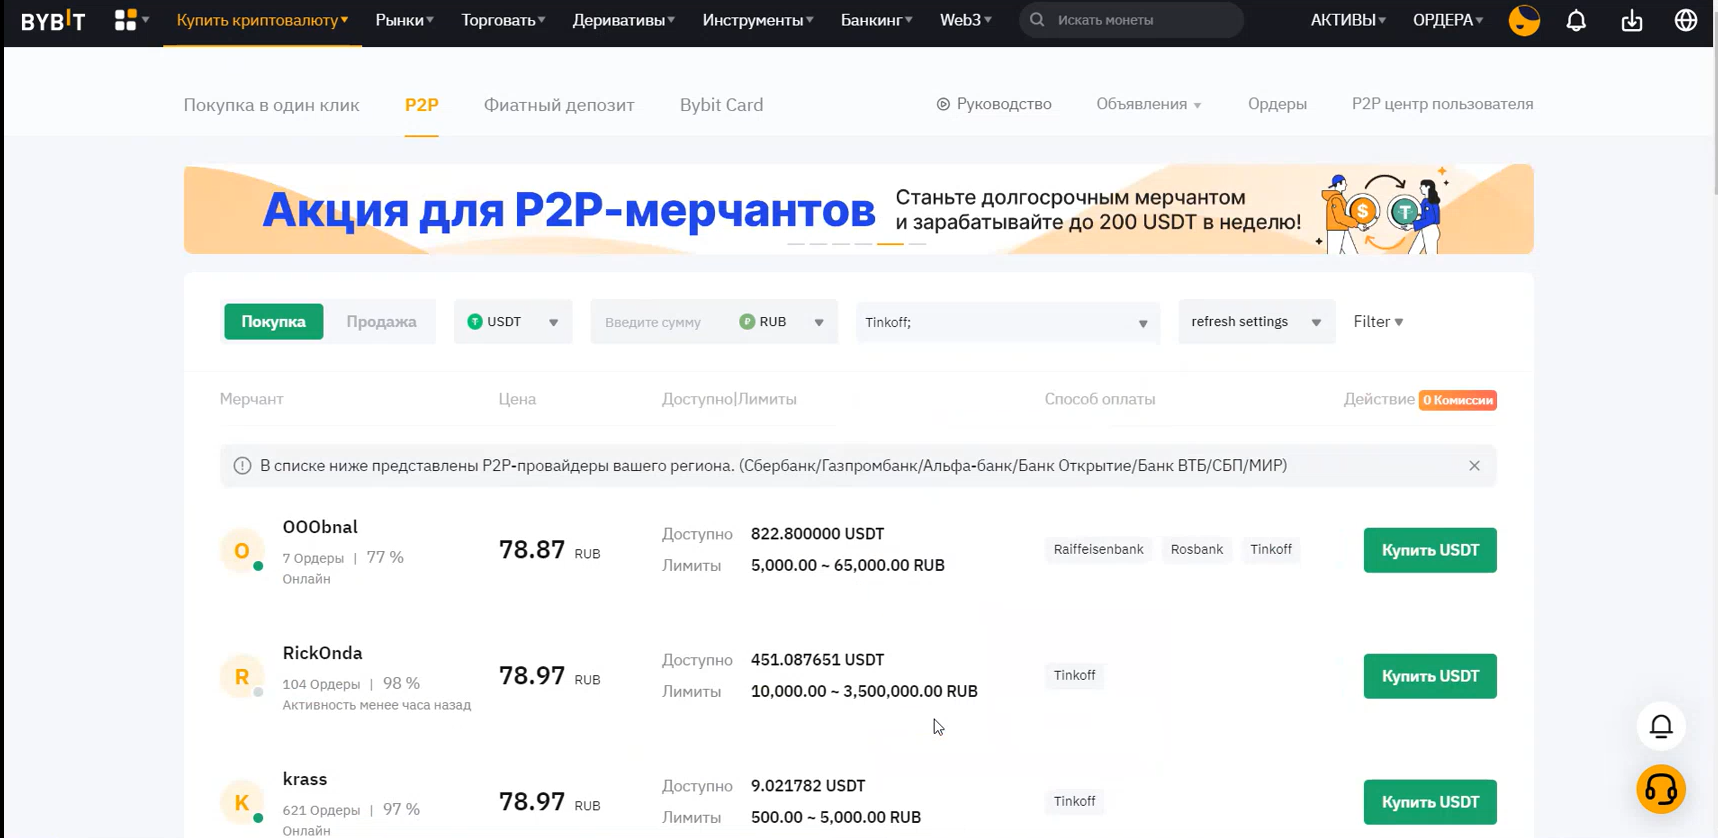The height and width of the screenshot is (838, 1718).
Task: Switch to Покупка в один клик tab
Action: [x=271, y=105]
